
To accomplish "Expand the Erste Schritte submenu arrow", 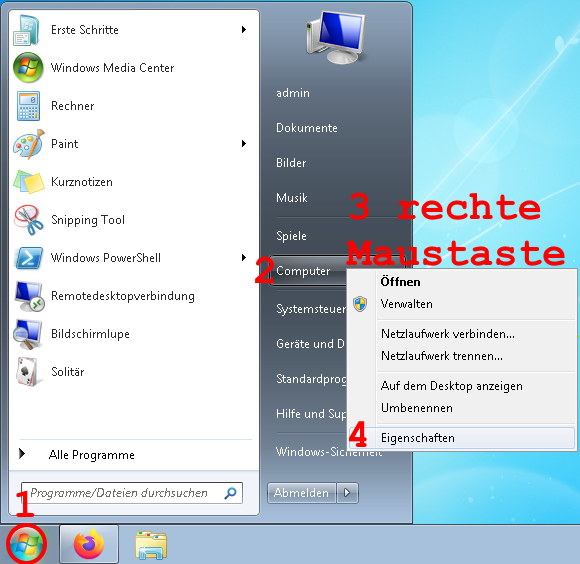I will pos(244,30).
